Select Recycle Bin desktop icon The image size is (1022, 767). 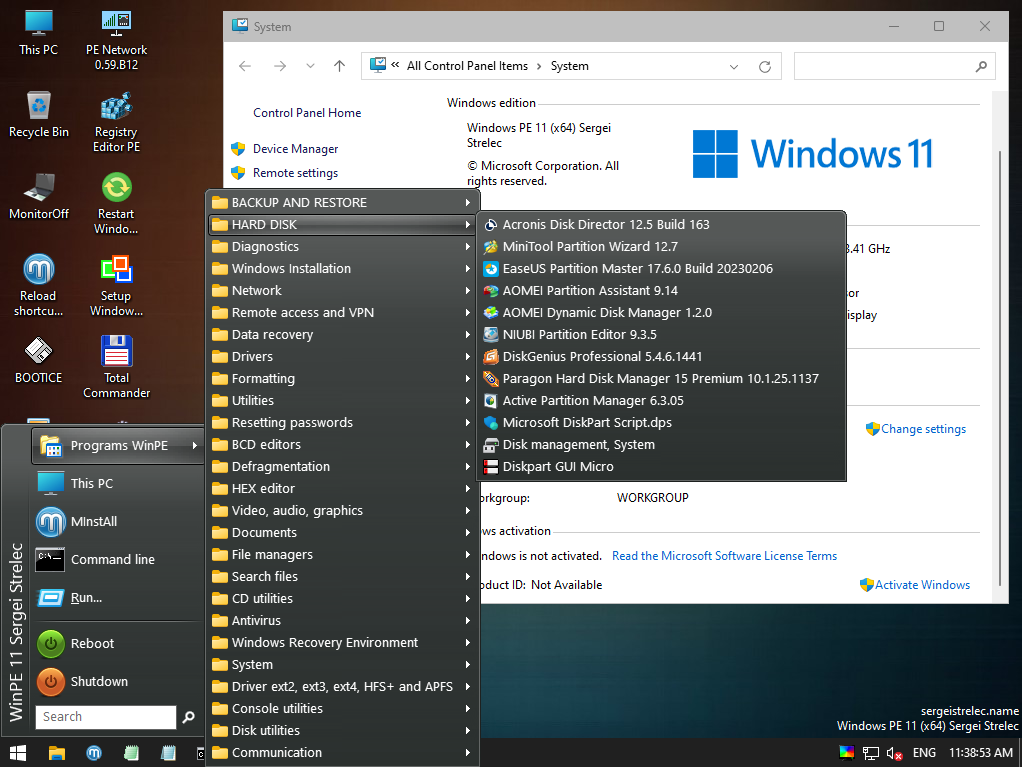[x=38, y=115]
